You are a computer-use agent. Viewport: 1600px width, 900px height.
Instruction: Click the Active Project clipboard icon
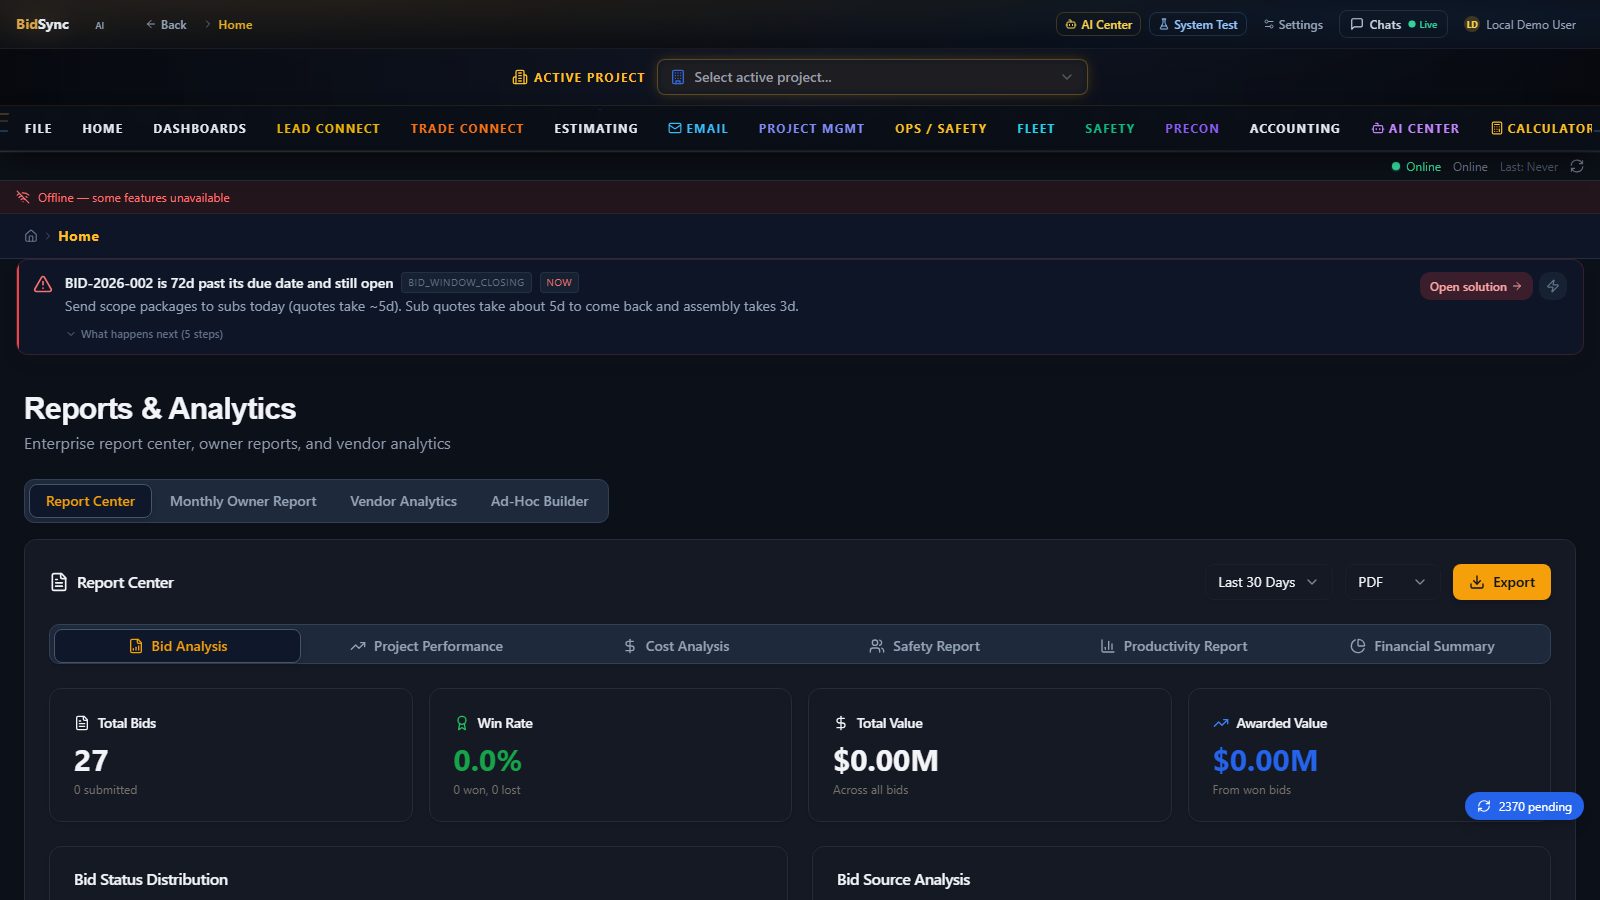(x=520, y=77)
